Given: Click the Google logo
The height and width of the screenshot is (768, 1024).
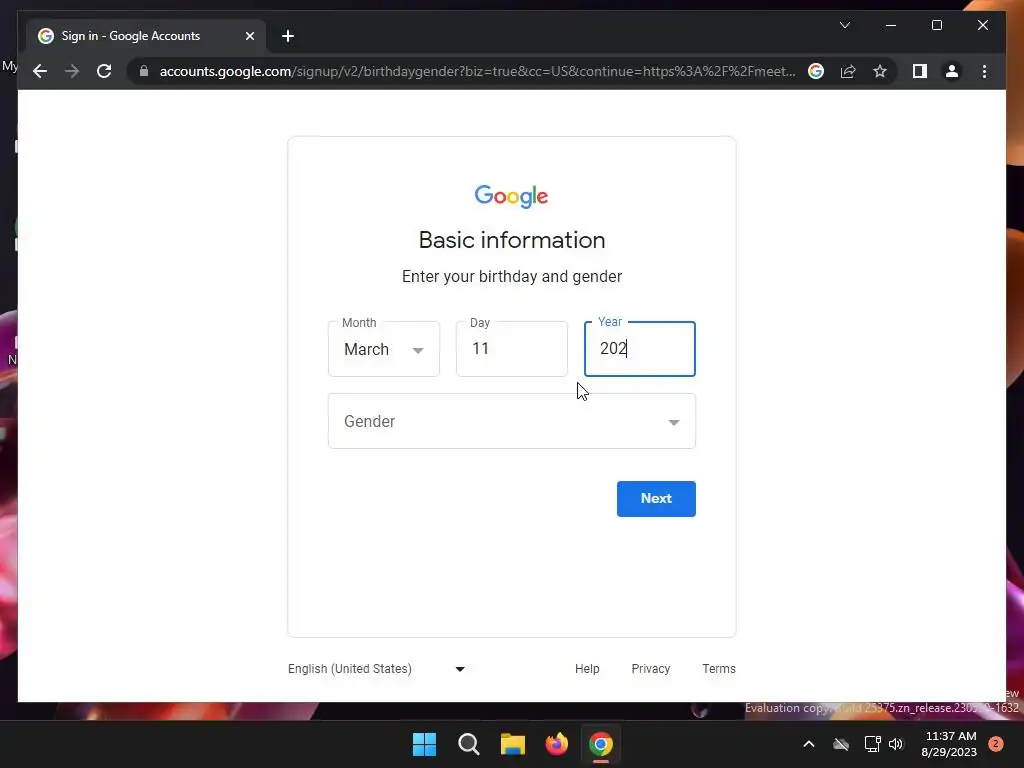Looking at the screenshot, I should click(511, 197).
